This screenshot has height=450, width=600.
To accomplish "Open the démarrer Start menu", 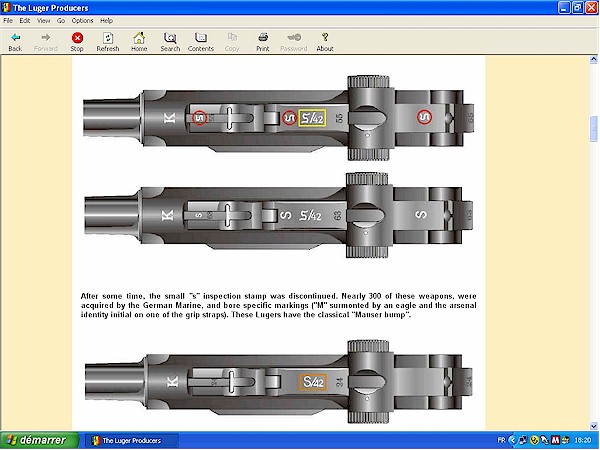I will point(39,440).
